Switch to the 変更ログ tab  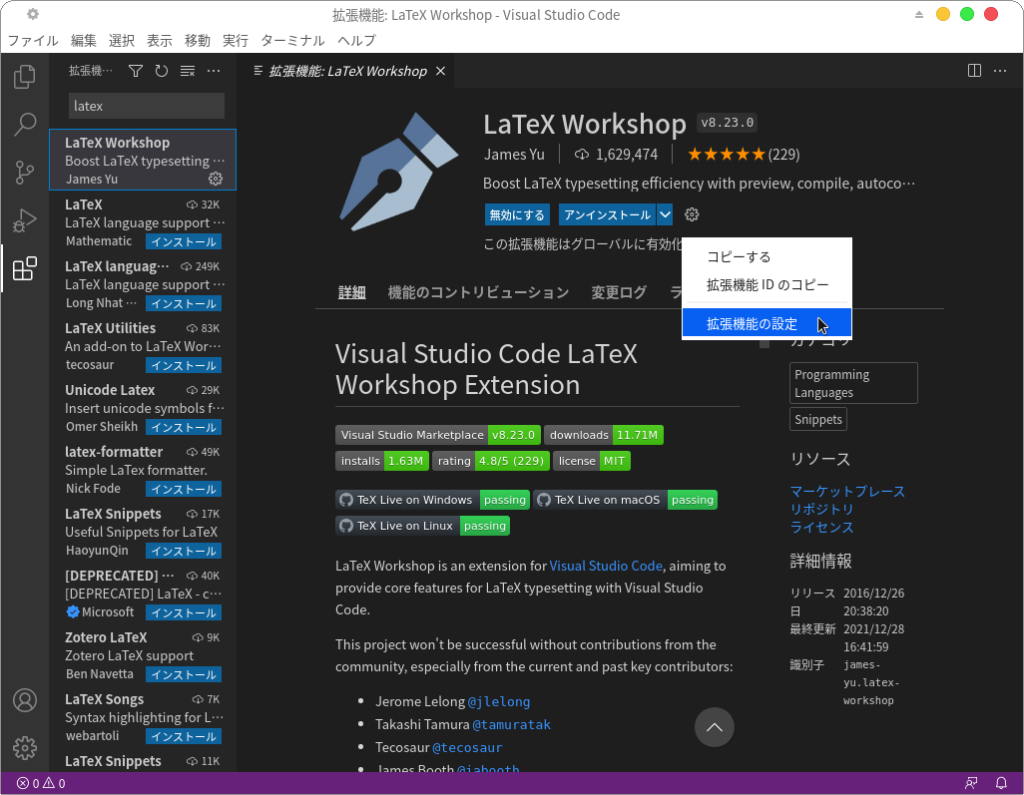[618, 293]
